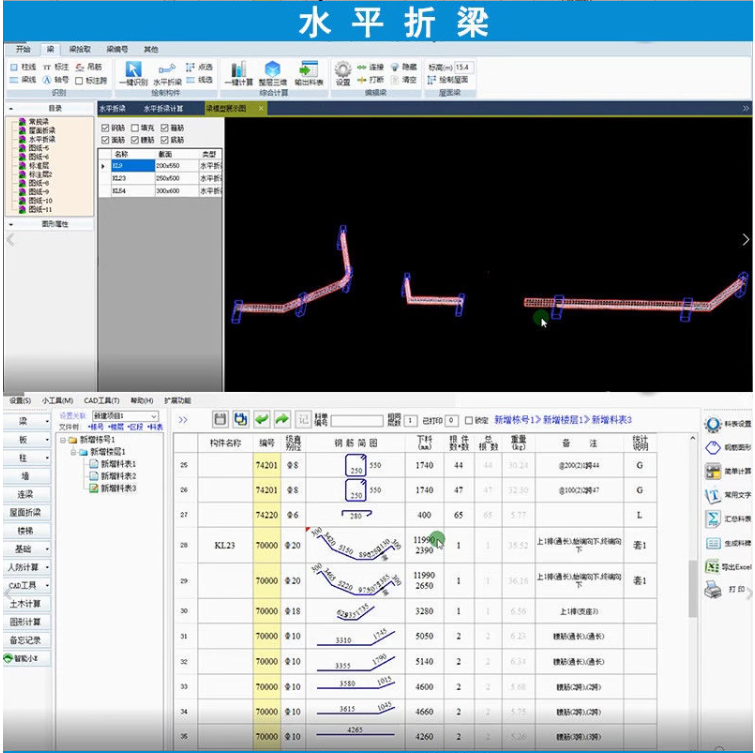
Task: Open the CAD工具(T) menu
Action: (x=101, y=400)
